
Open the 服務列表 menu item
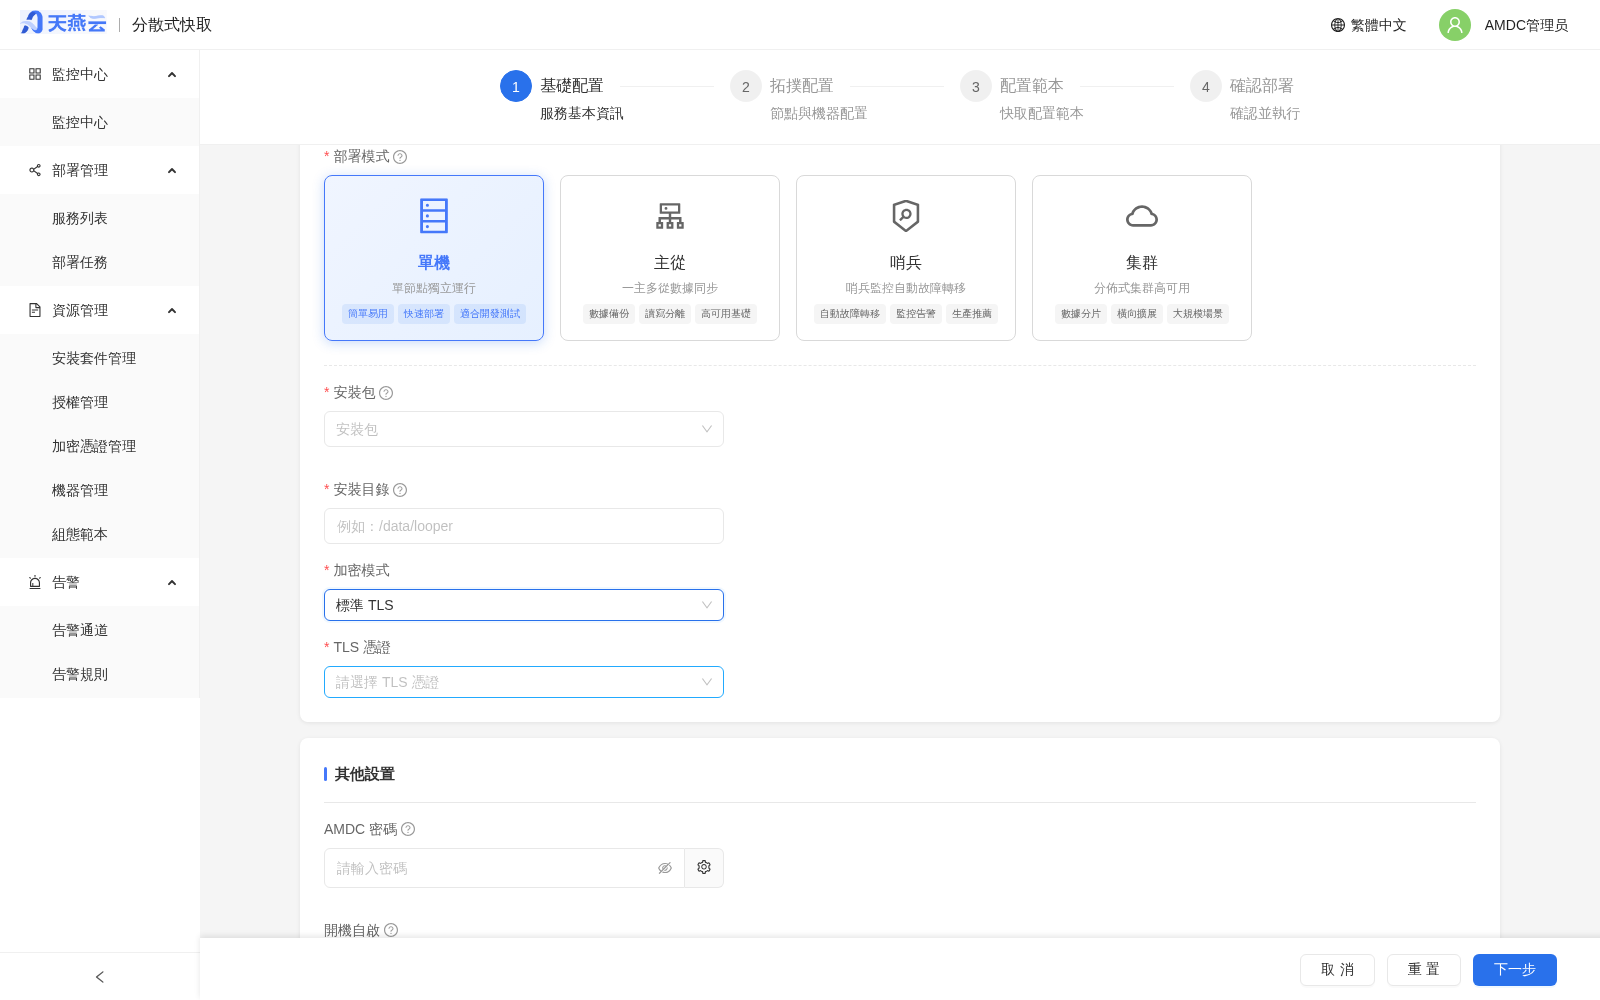(x=100, y=218)
